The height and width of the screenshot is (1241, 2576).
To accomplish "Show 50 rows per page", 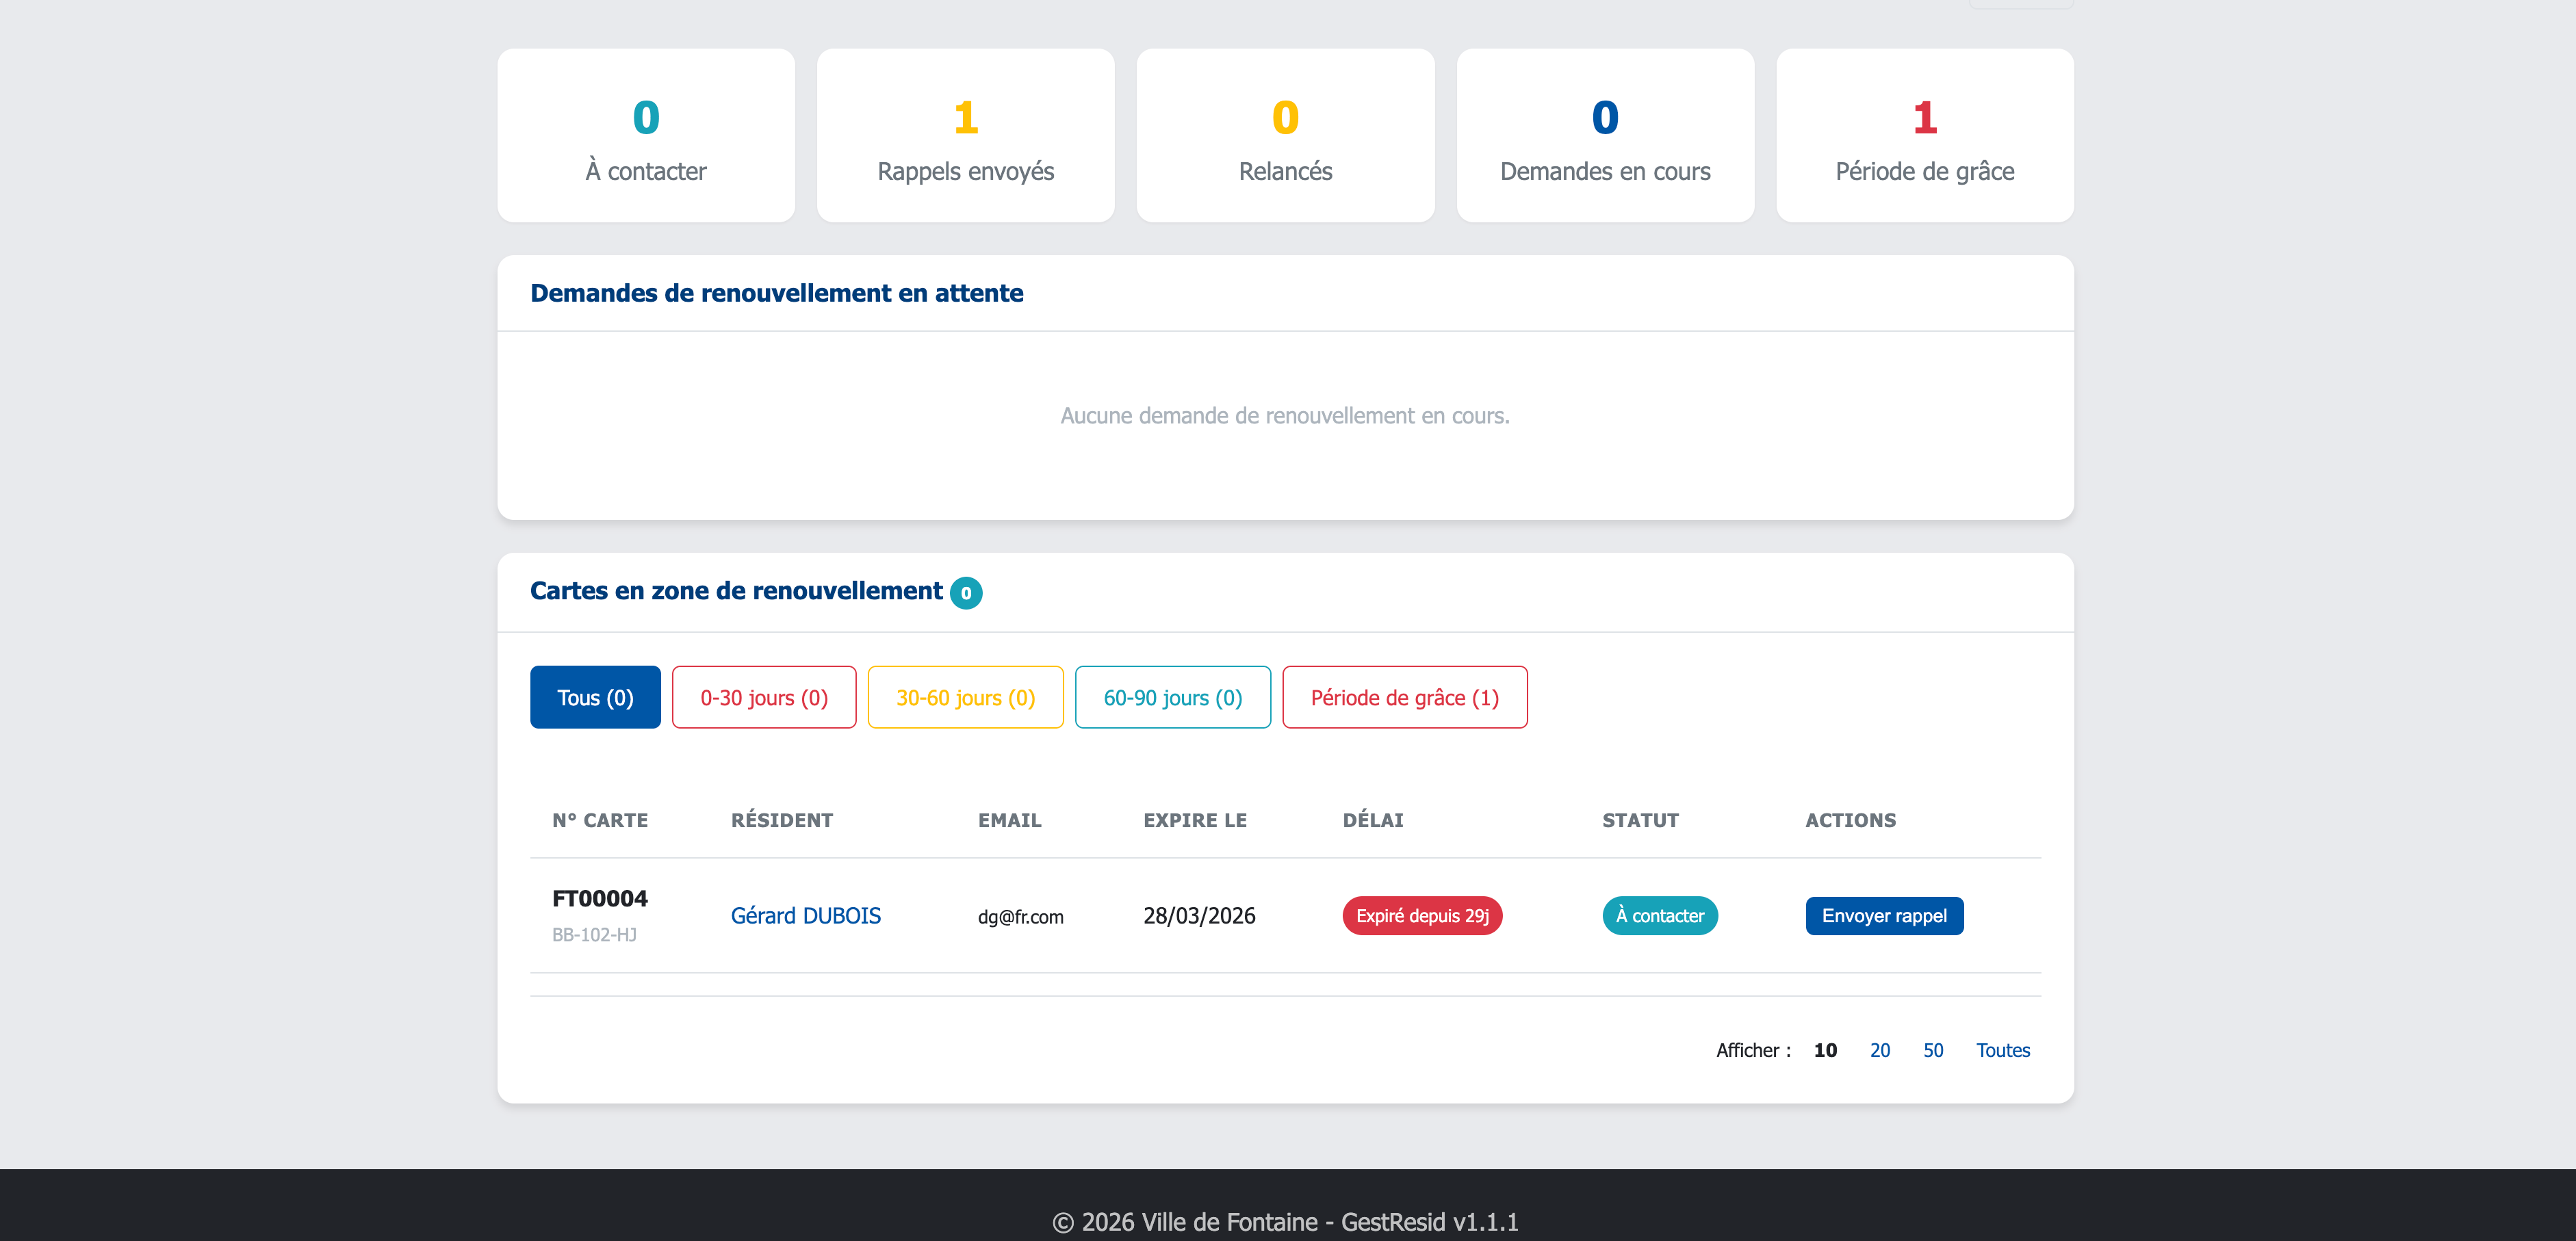I will coord(1932,1050).
